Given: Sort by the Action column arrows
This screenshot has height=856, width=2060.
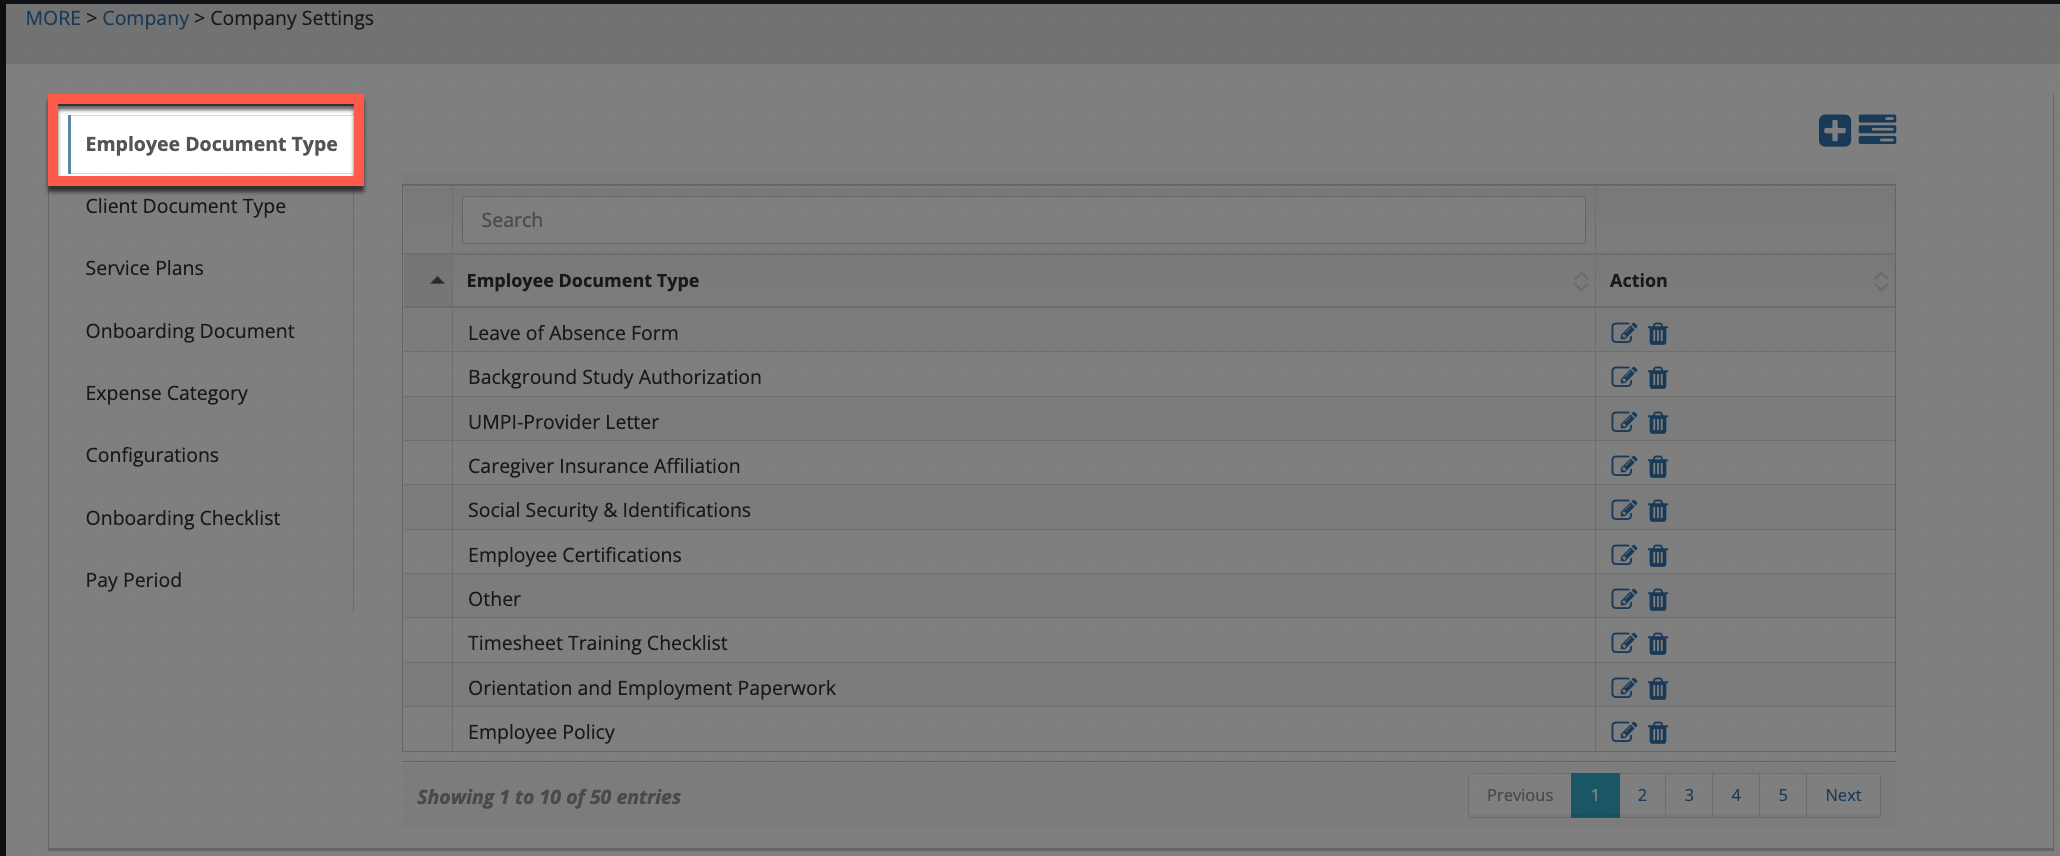Looking at the screenshot, I should click(1880, 281).
